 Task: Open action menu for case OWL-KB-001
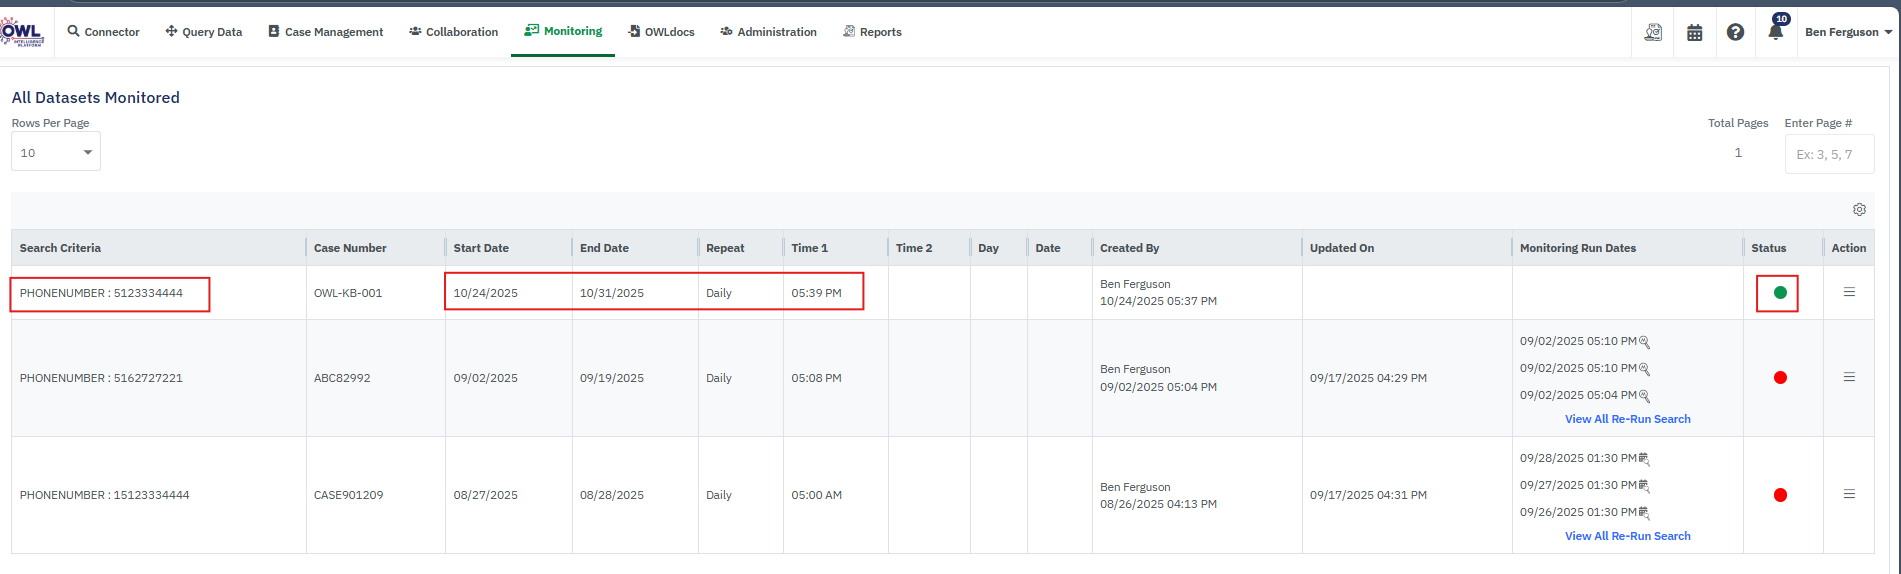pos(1849,292)
